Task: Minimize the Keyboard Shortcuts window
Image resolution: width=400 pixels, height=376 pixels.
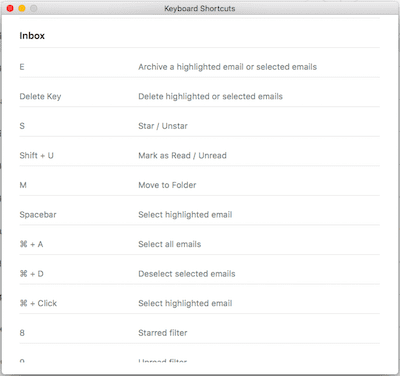Action: (22, 8)
